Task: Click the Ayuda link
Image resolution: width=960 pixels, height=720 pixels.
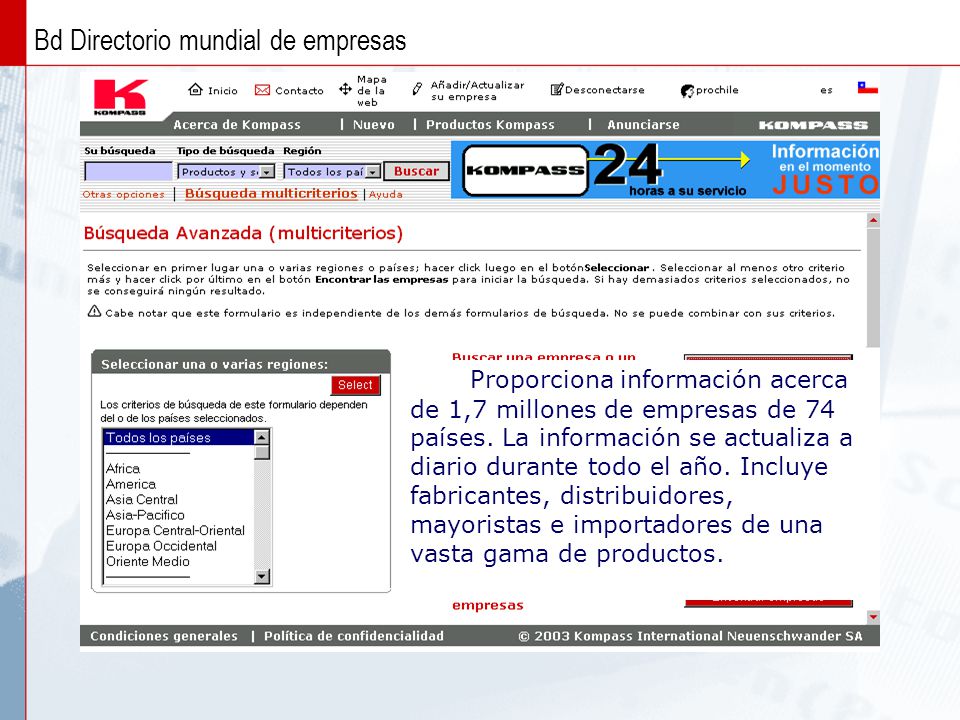Action: point(386,194)
